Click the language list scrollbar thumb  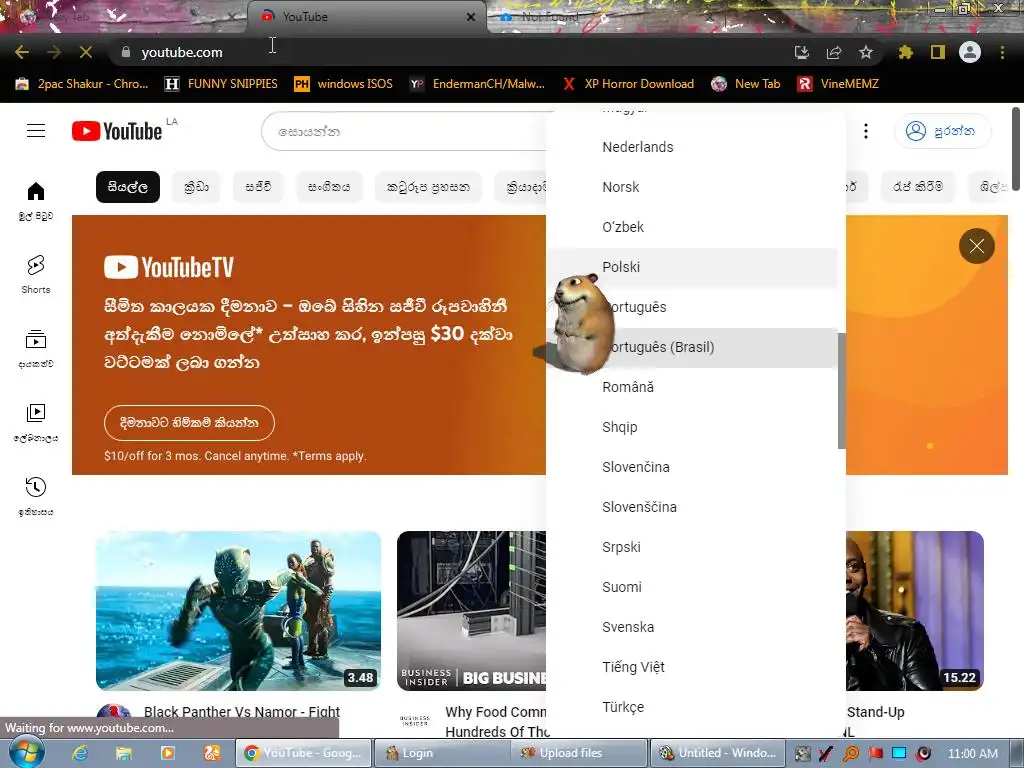pos(842,391)
